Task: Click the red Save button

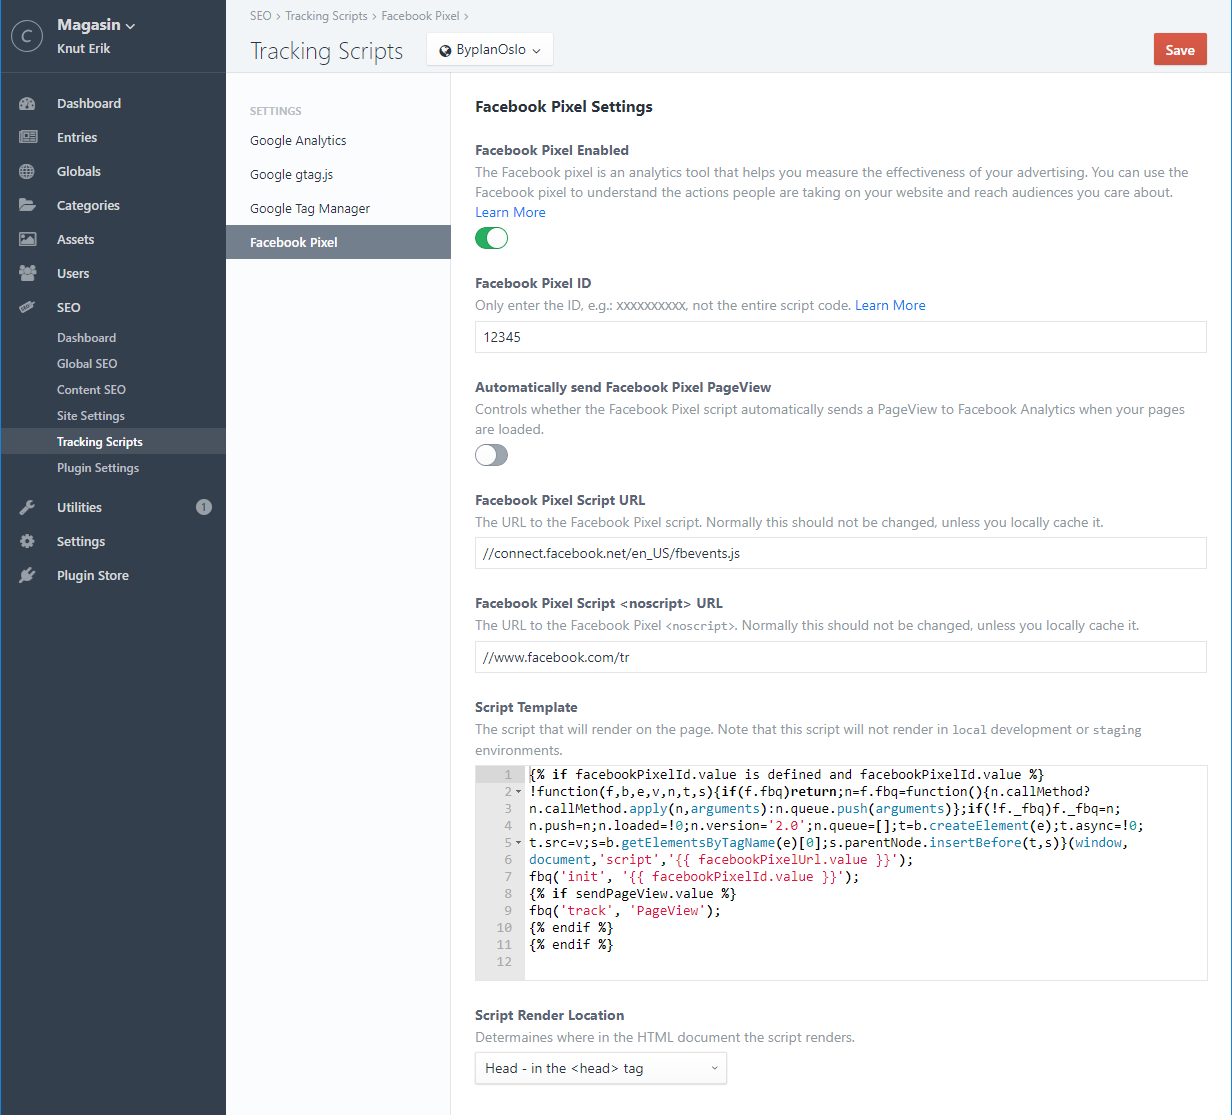Action: (x=1180, y=50)
